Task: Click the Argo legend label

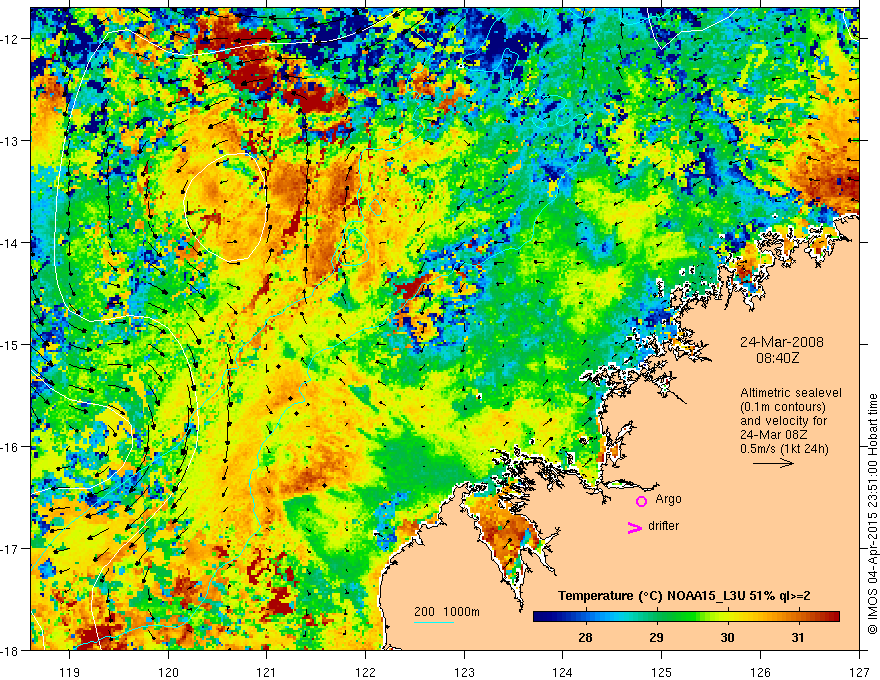Action: click(668, 499)
